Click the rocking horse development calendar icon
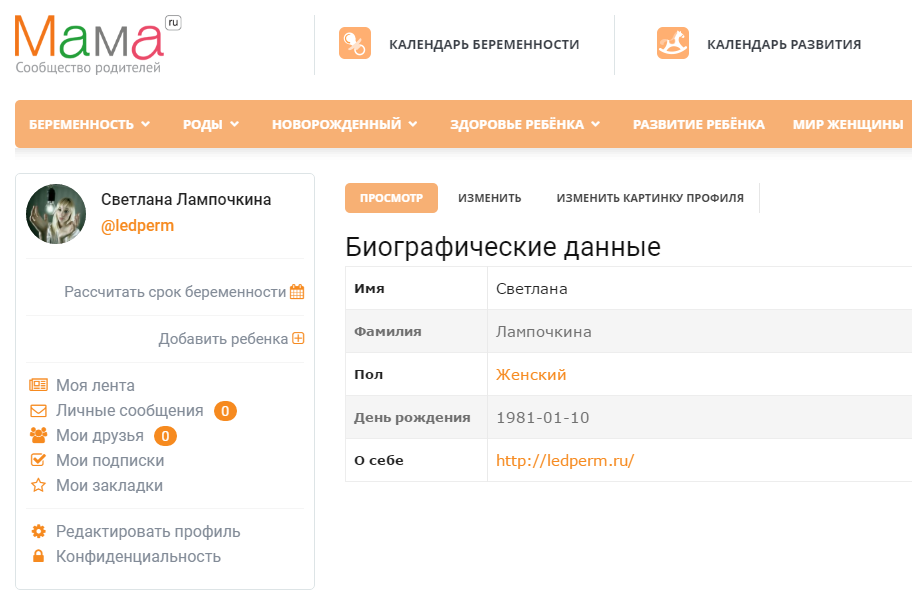Viewport: 912px width, 602px height. (x=673, y=44)
